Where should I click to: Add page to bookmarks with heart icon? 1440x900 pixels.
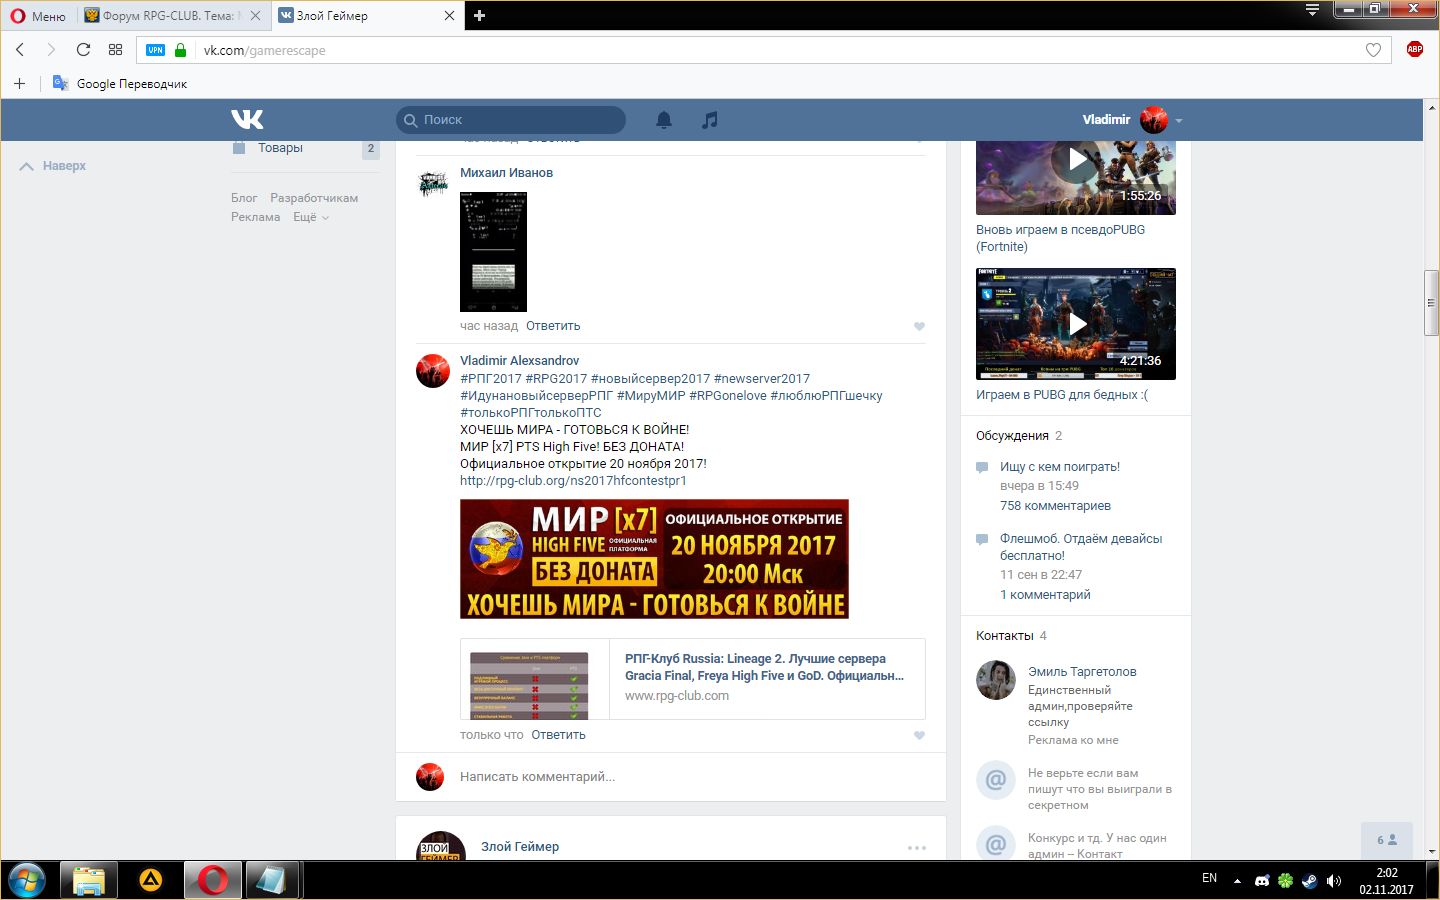pos(1373,50)
